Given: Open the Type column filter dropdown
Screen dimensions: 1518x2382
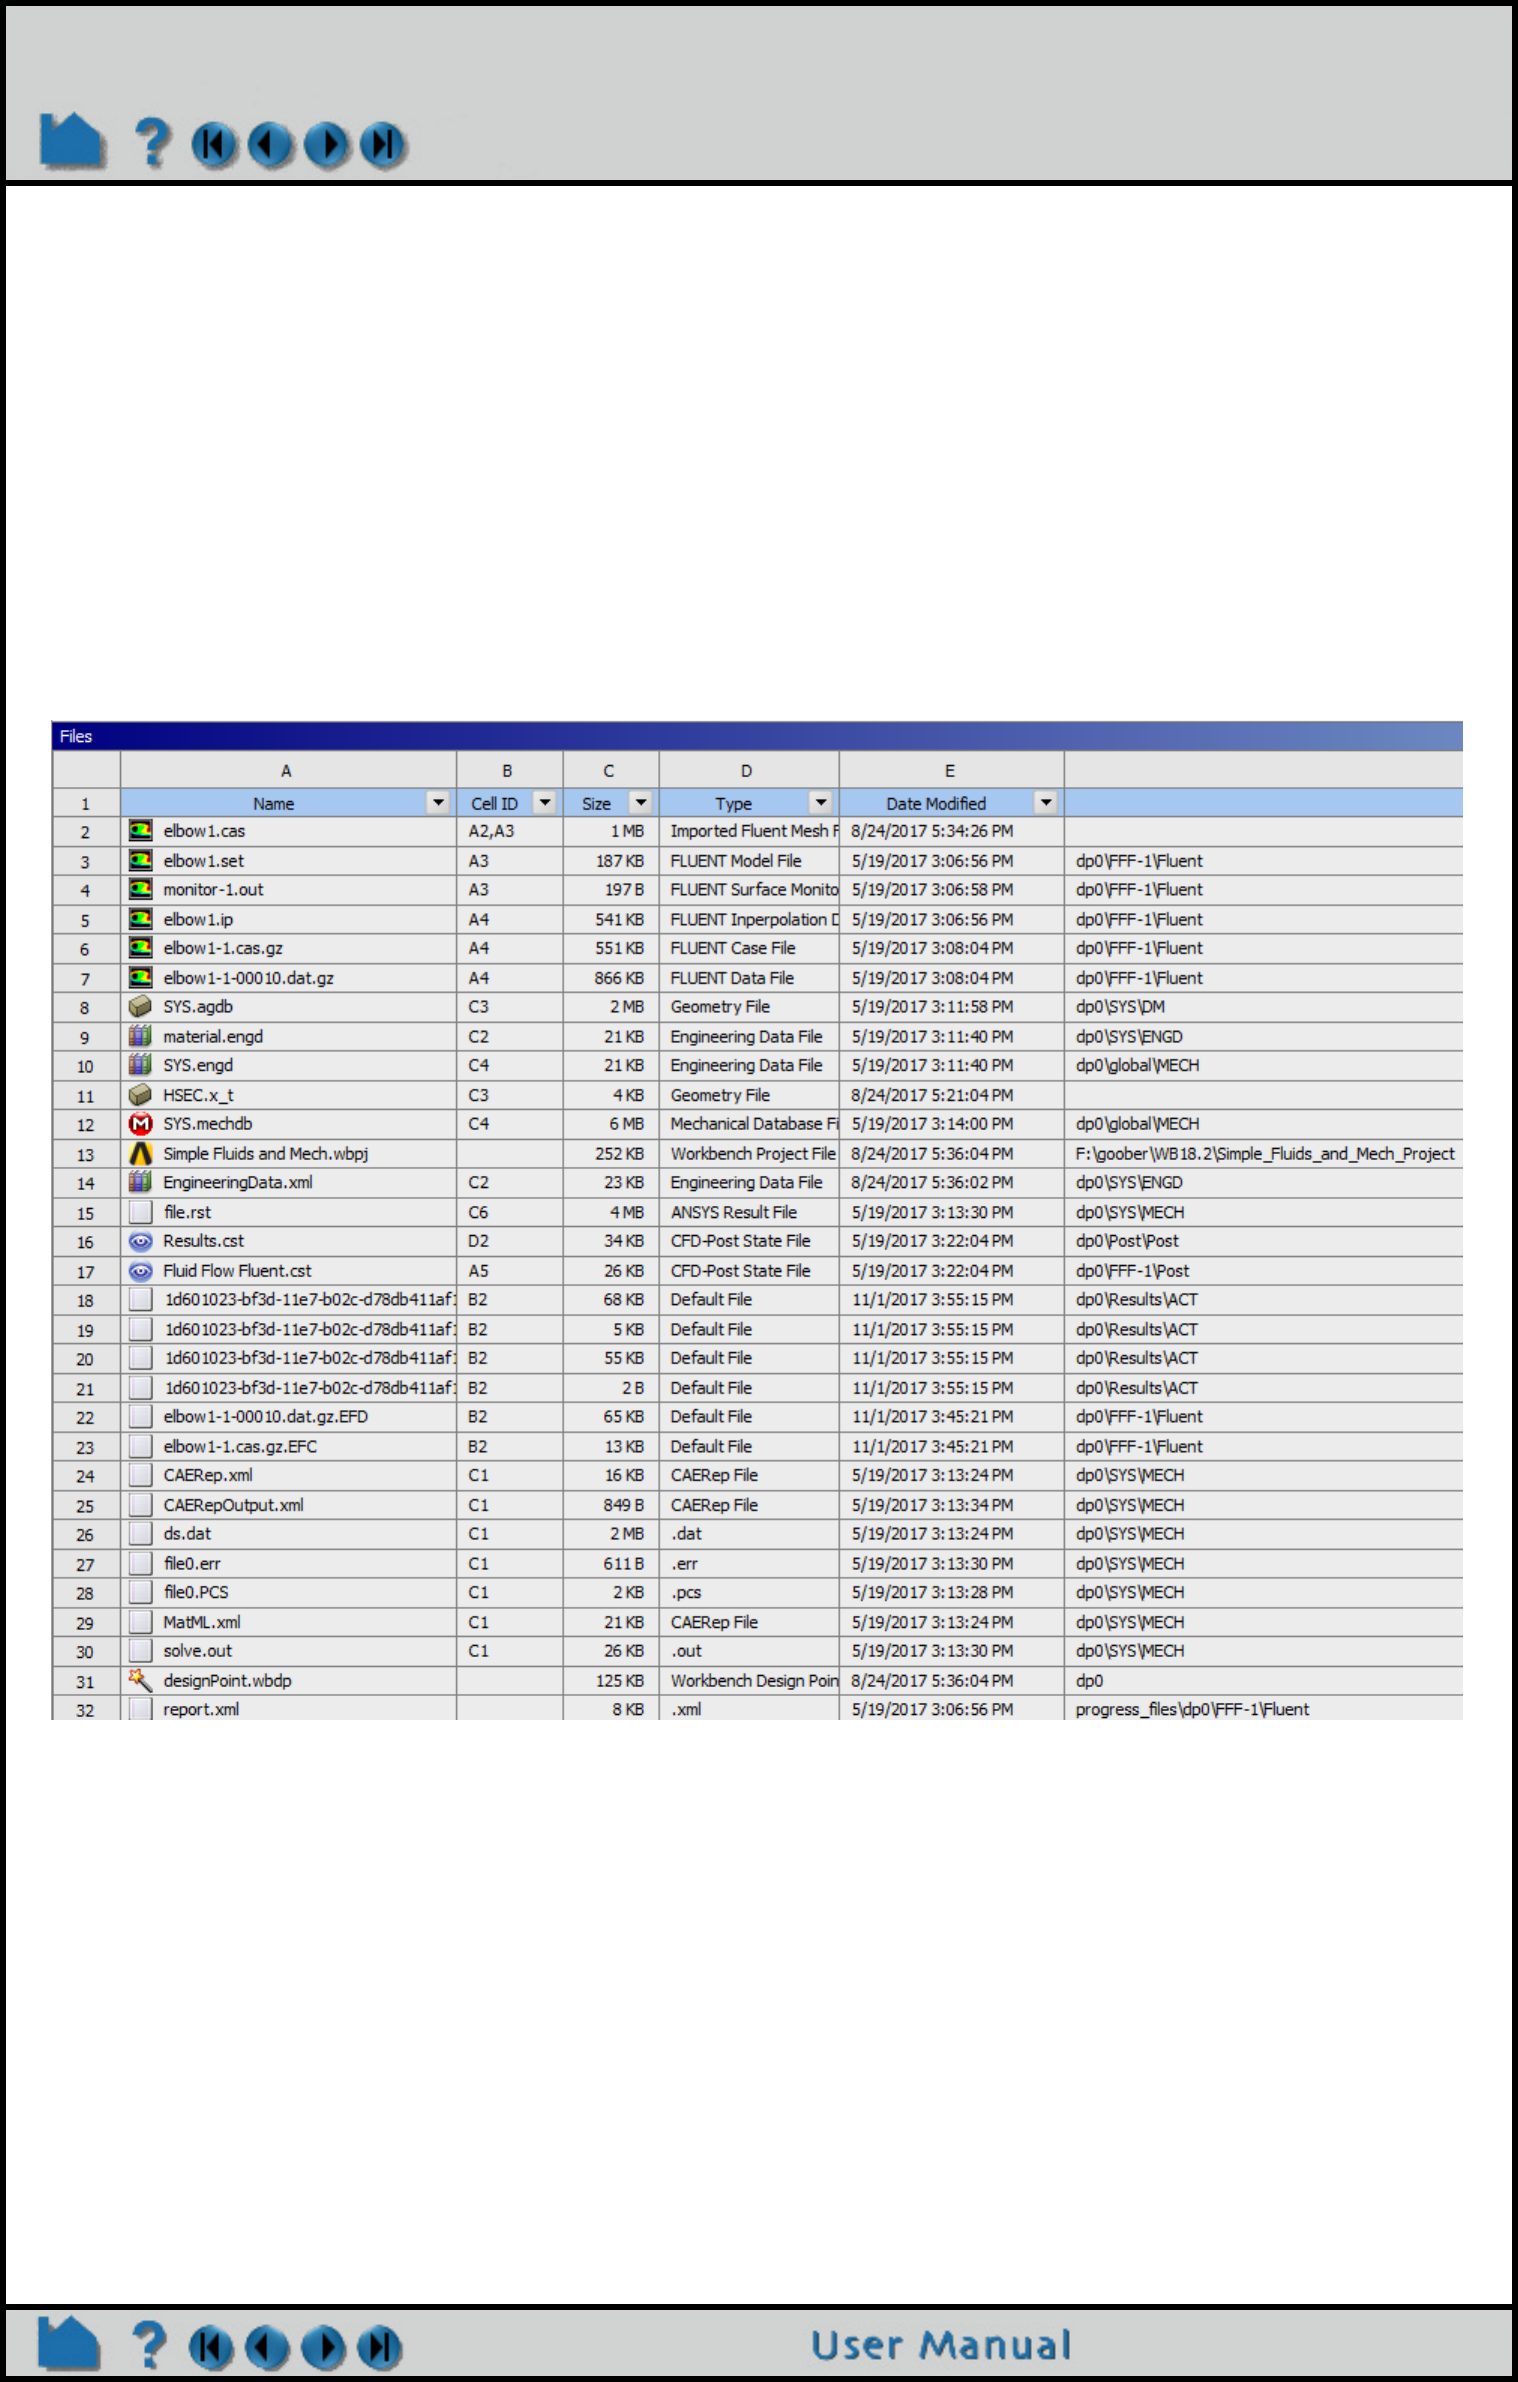Looking at the screenshot, I should pos(821,803).
